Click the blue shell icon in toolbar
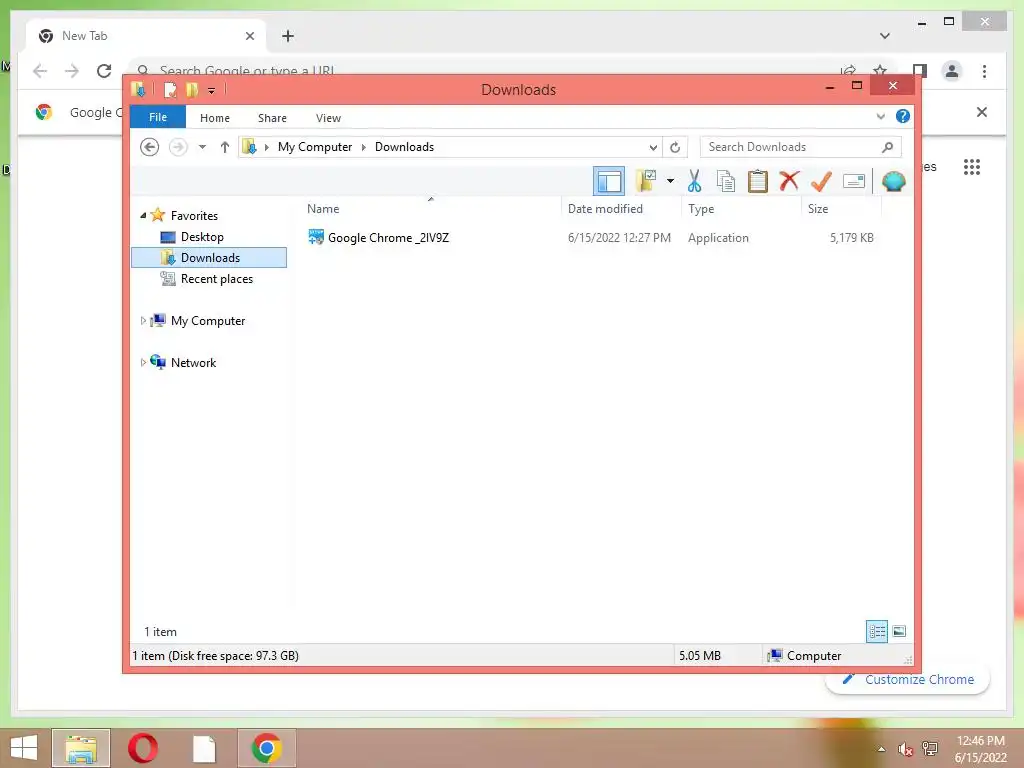Screen dimensions: 1024x768 (x=893, y=181)
